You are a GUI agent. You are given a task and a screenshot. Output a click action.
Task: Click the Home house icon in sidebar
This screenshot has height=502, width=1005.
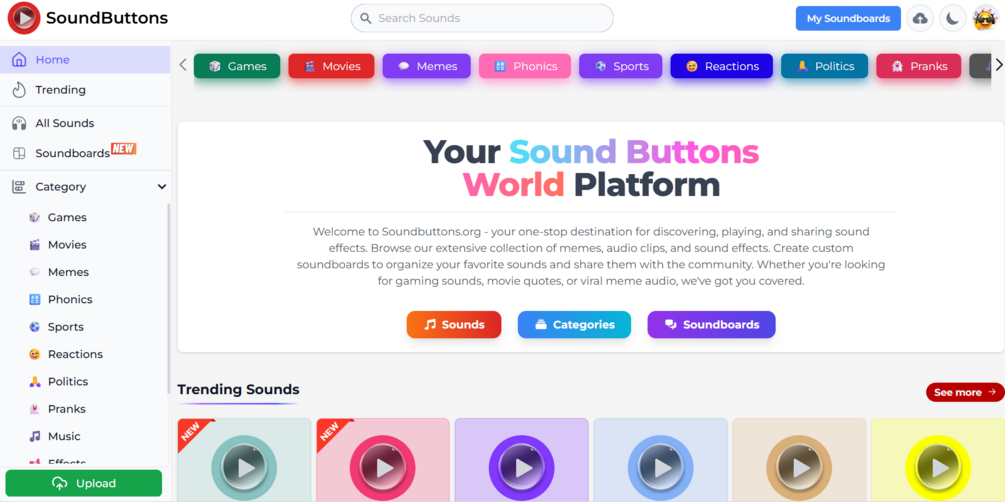coord(19,60)
